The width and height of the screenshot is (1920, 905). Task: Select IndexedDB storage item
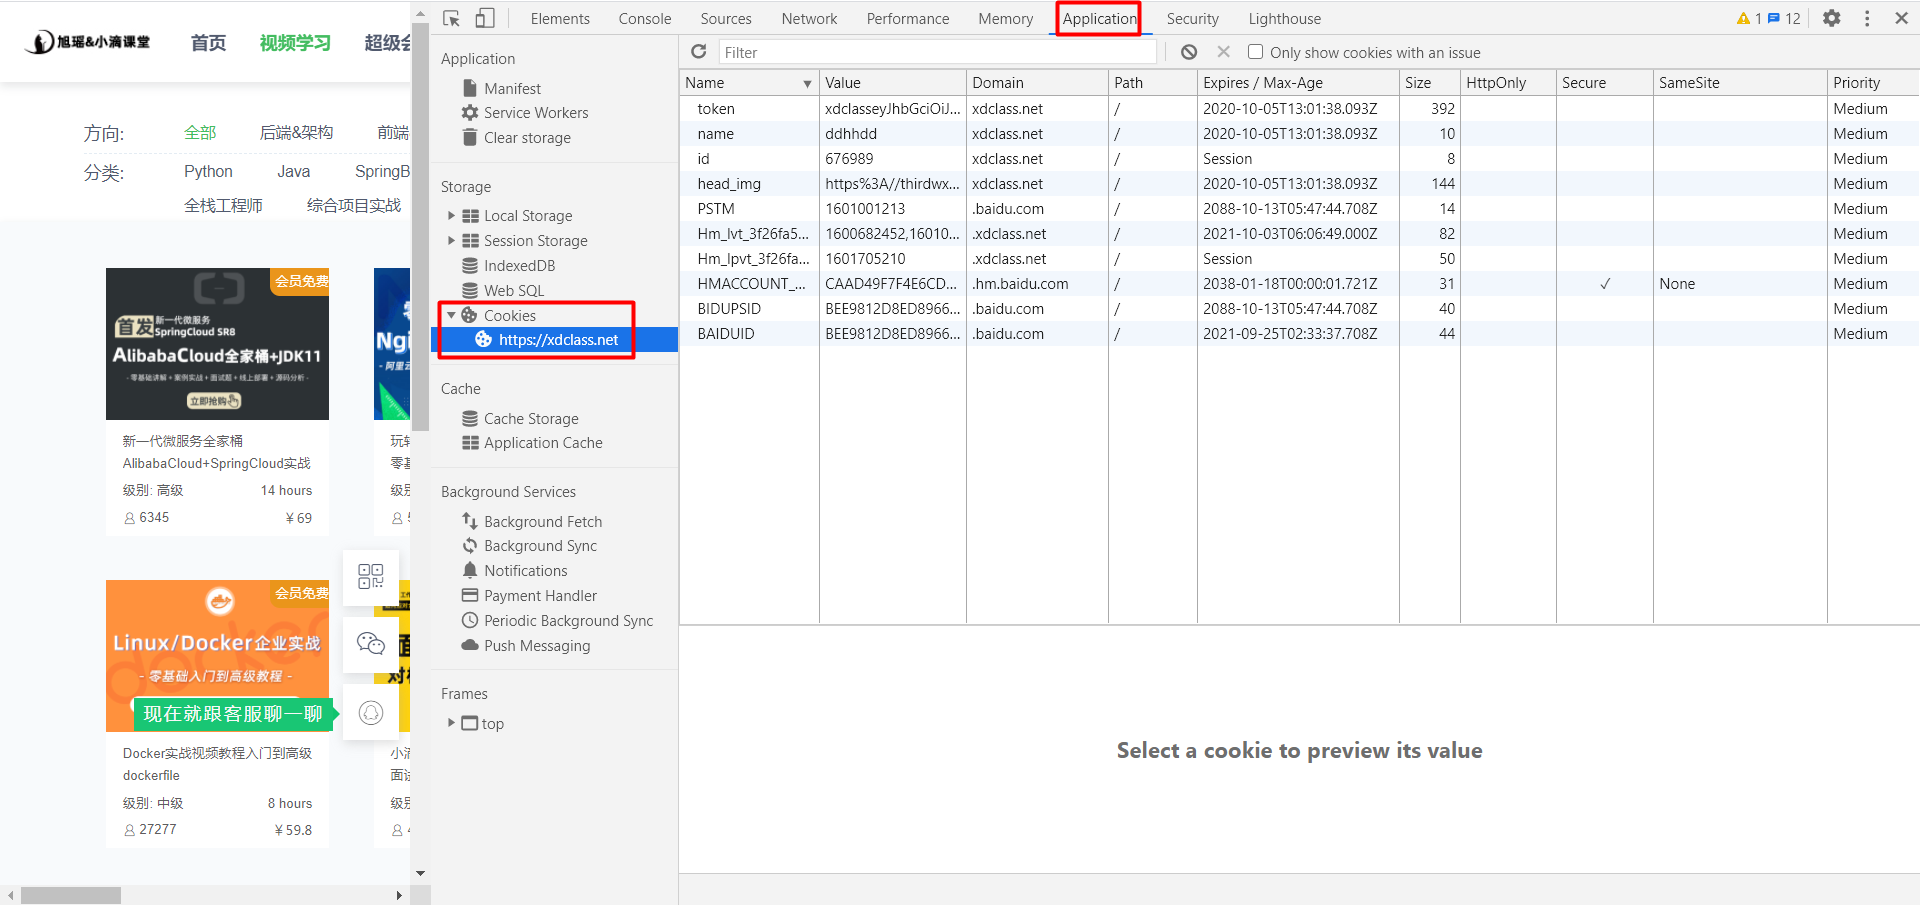point(508,265)
